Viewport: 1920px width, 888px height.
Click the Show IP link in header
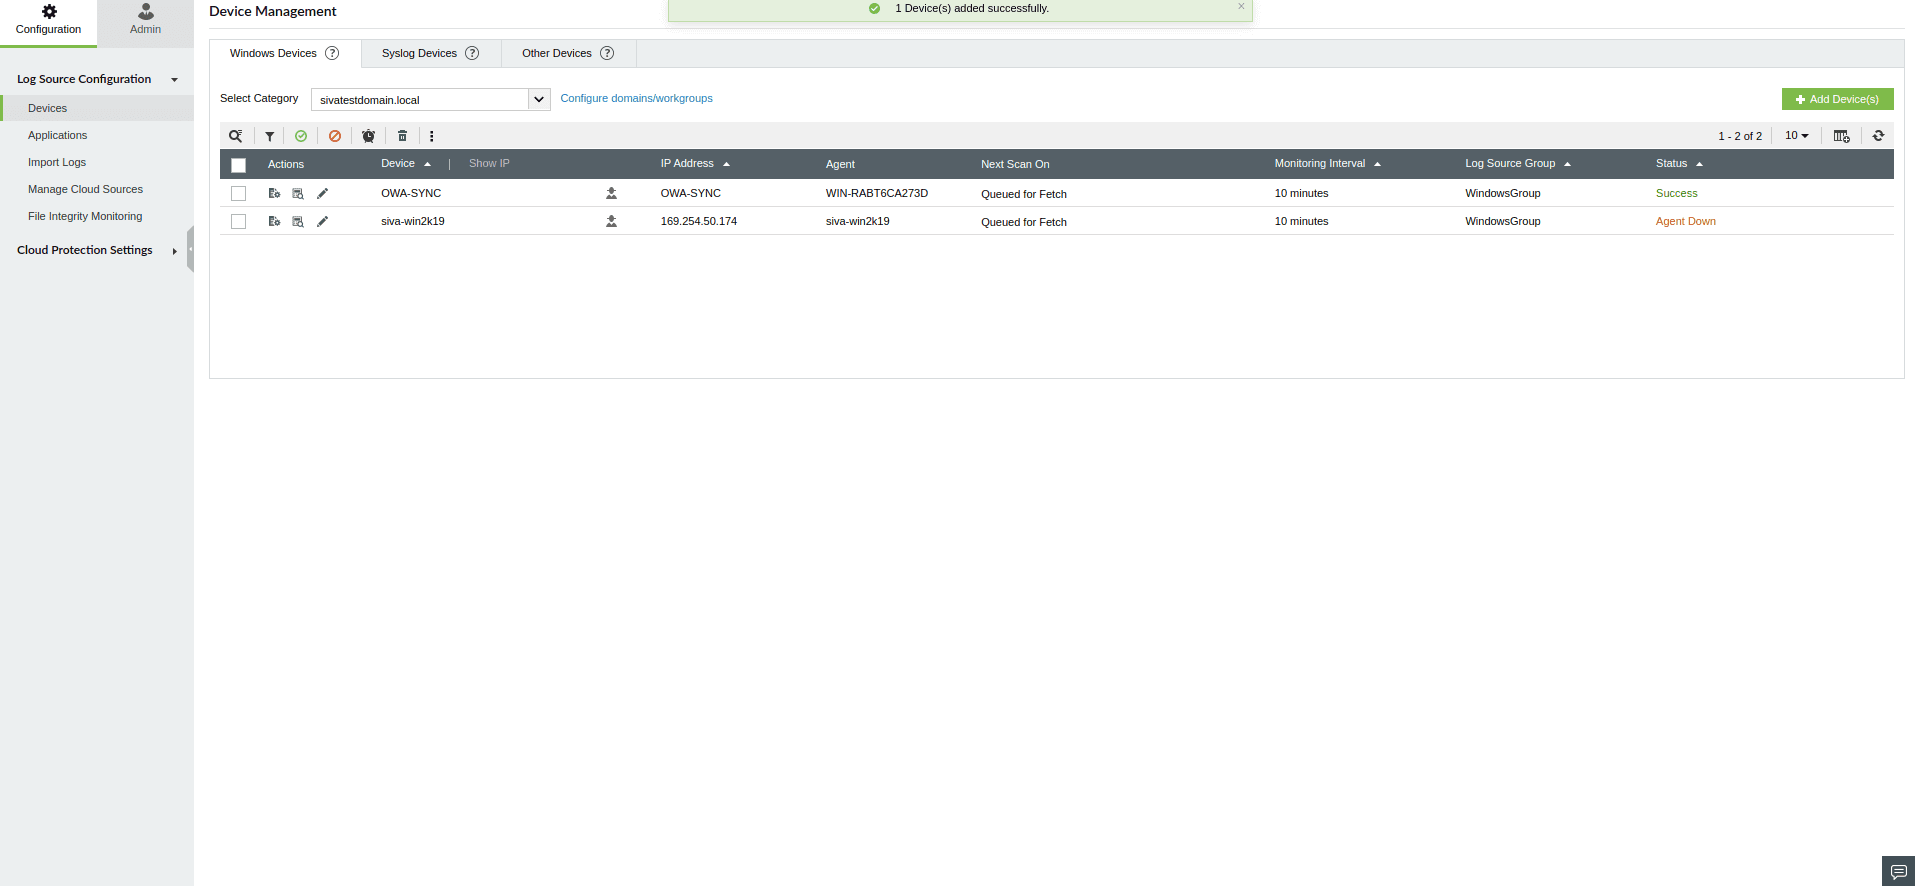(489, 164)
